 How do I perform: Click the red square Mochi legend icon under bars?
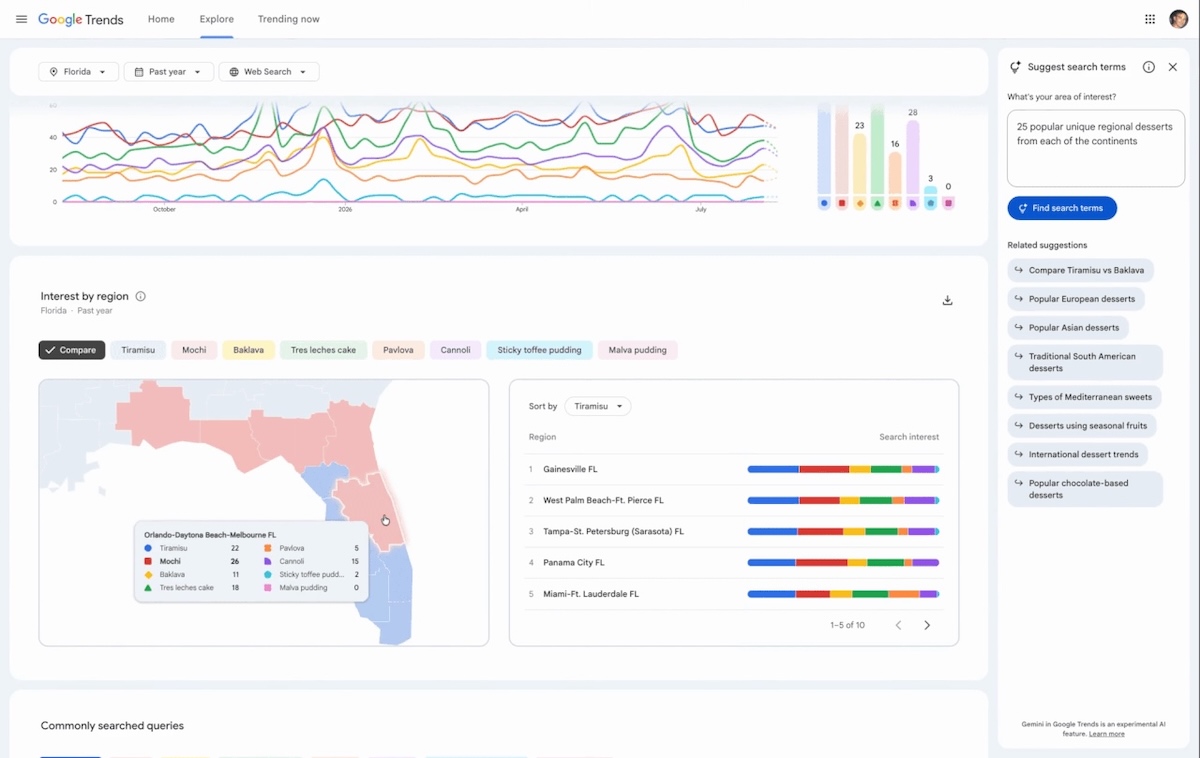pyautogui.click(x=842, y=203)
